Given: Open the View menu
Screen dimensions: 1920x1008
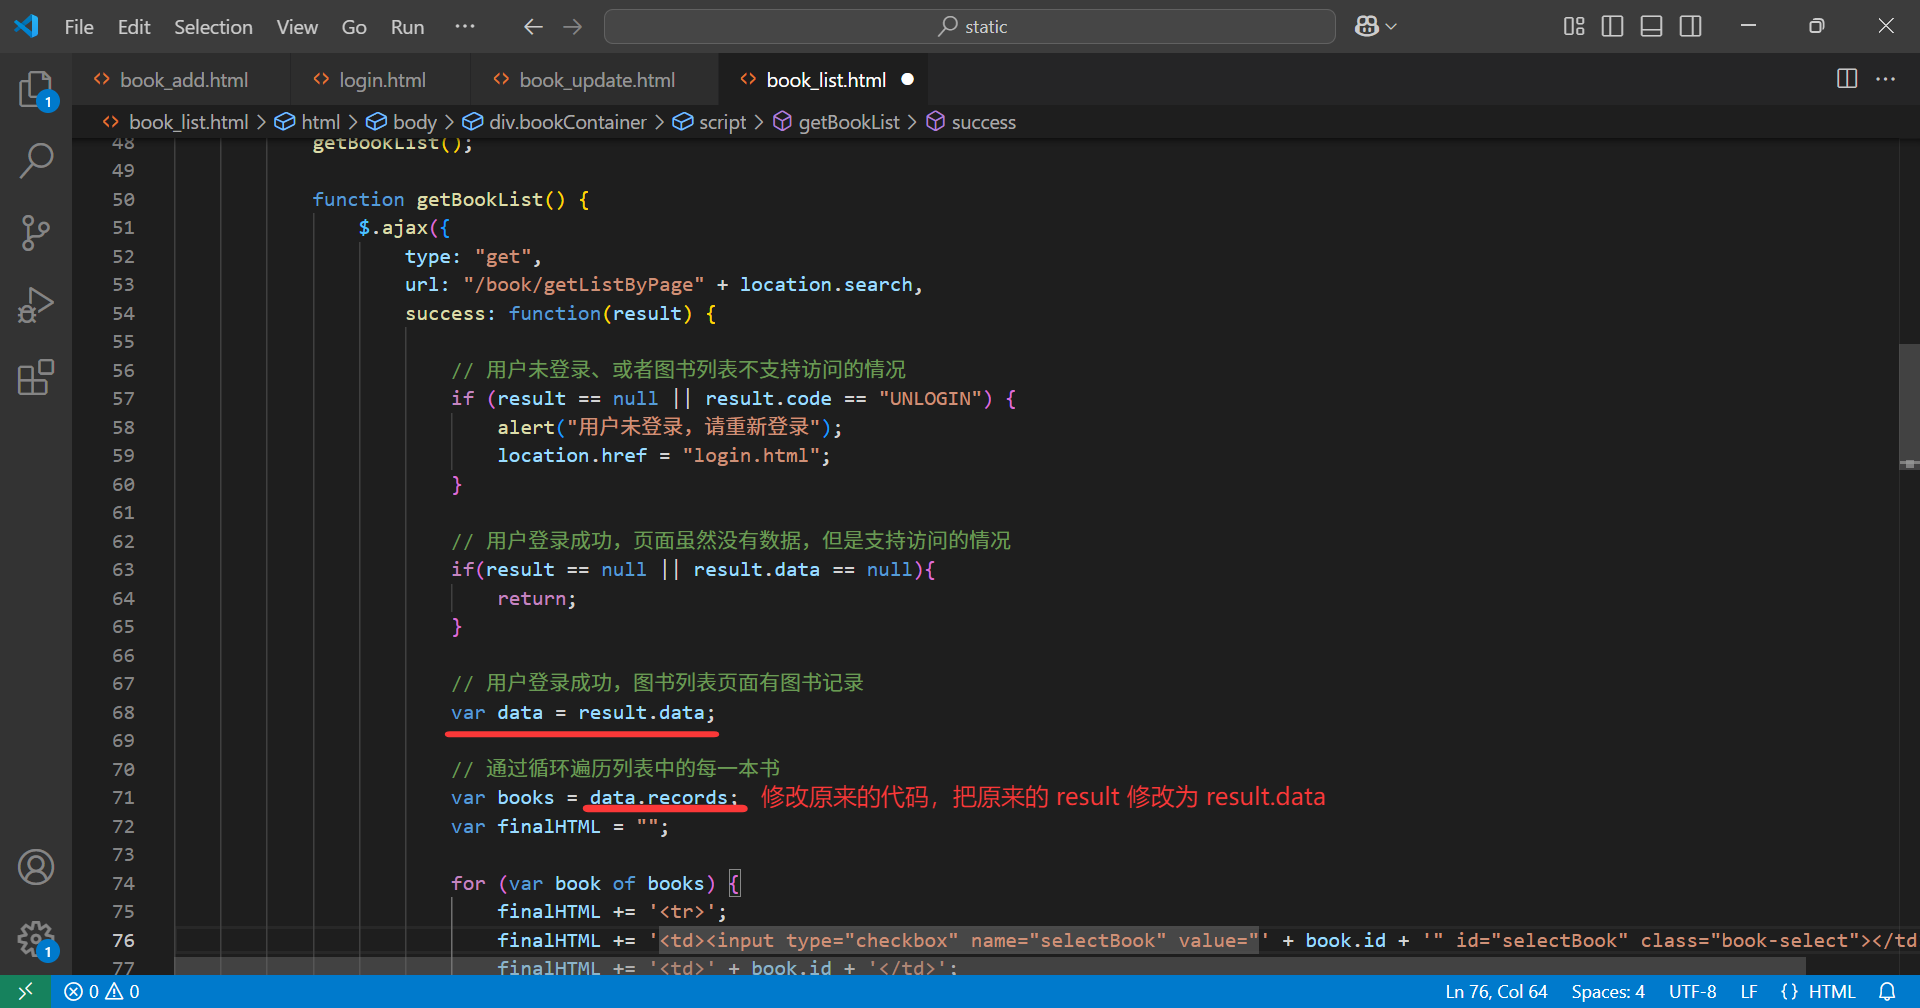Looking at the screenshot, I should [297, 27].
